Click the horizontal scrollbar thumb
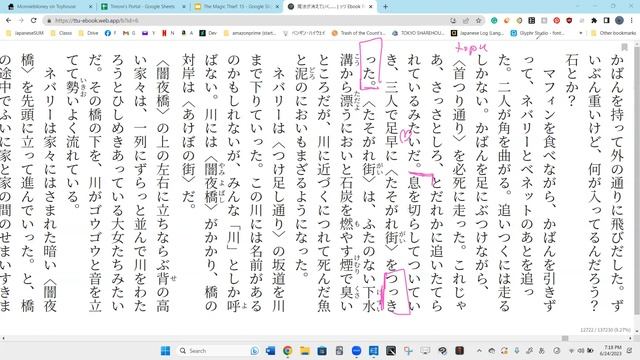This screenshot has width=640, height=360. click(x=565, y=338)
